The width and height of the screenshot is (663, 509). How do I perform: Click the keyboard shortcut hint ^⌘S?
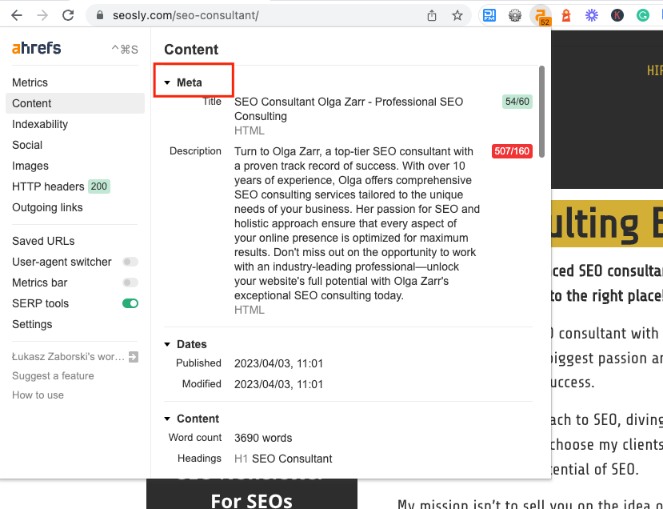pos(125,50)
